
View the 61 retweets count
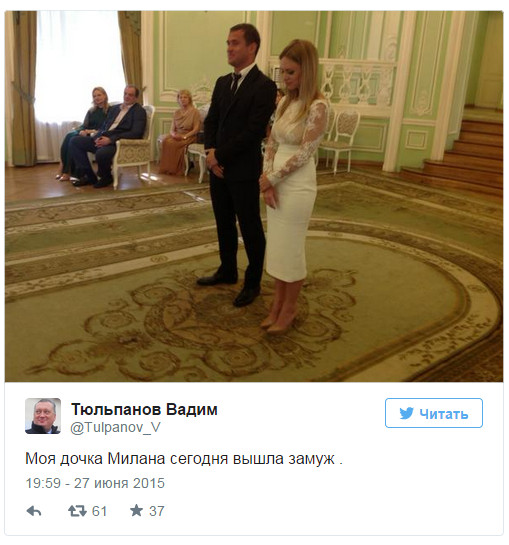99,511
